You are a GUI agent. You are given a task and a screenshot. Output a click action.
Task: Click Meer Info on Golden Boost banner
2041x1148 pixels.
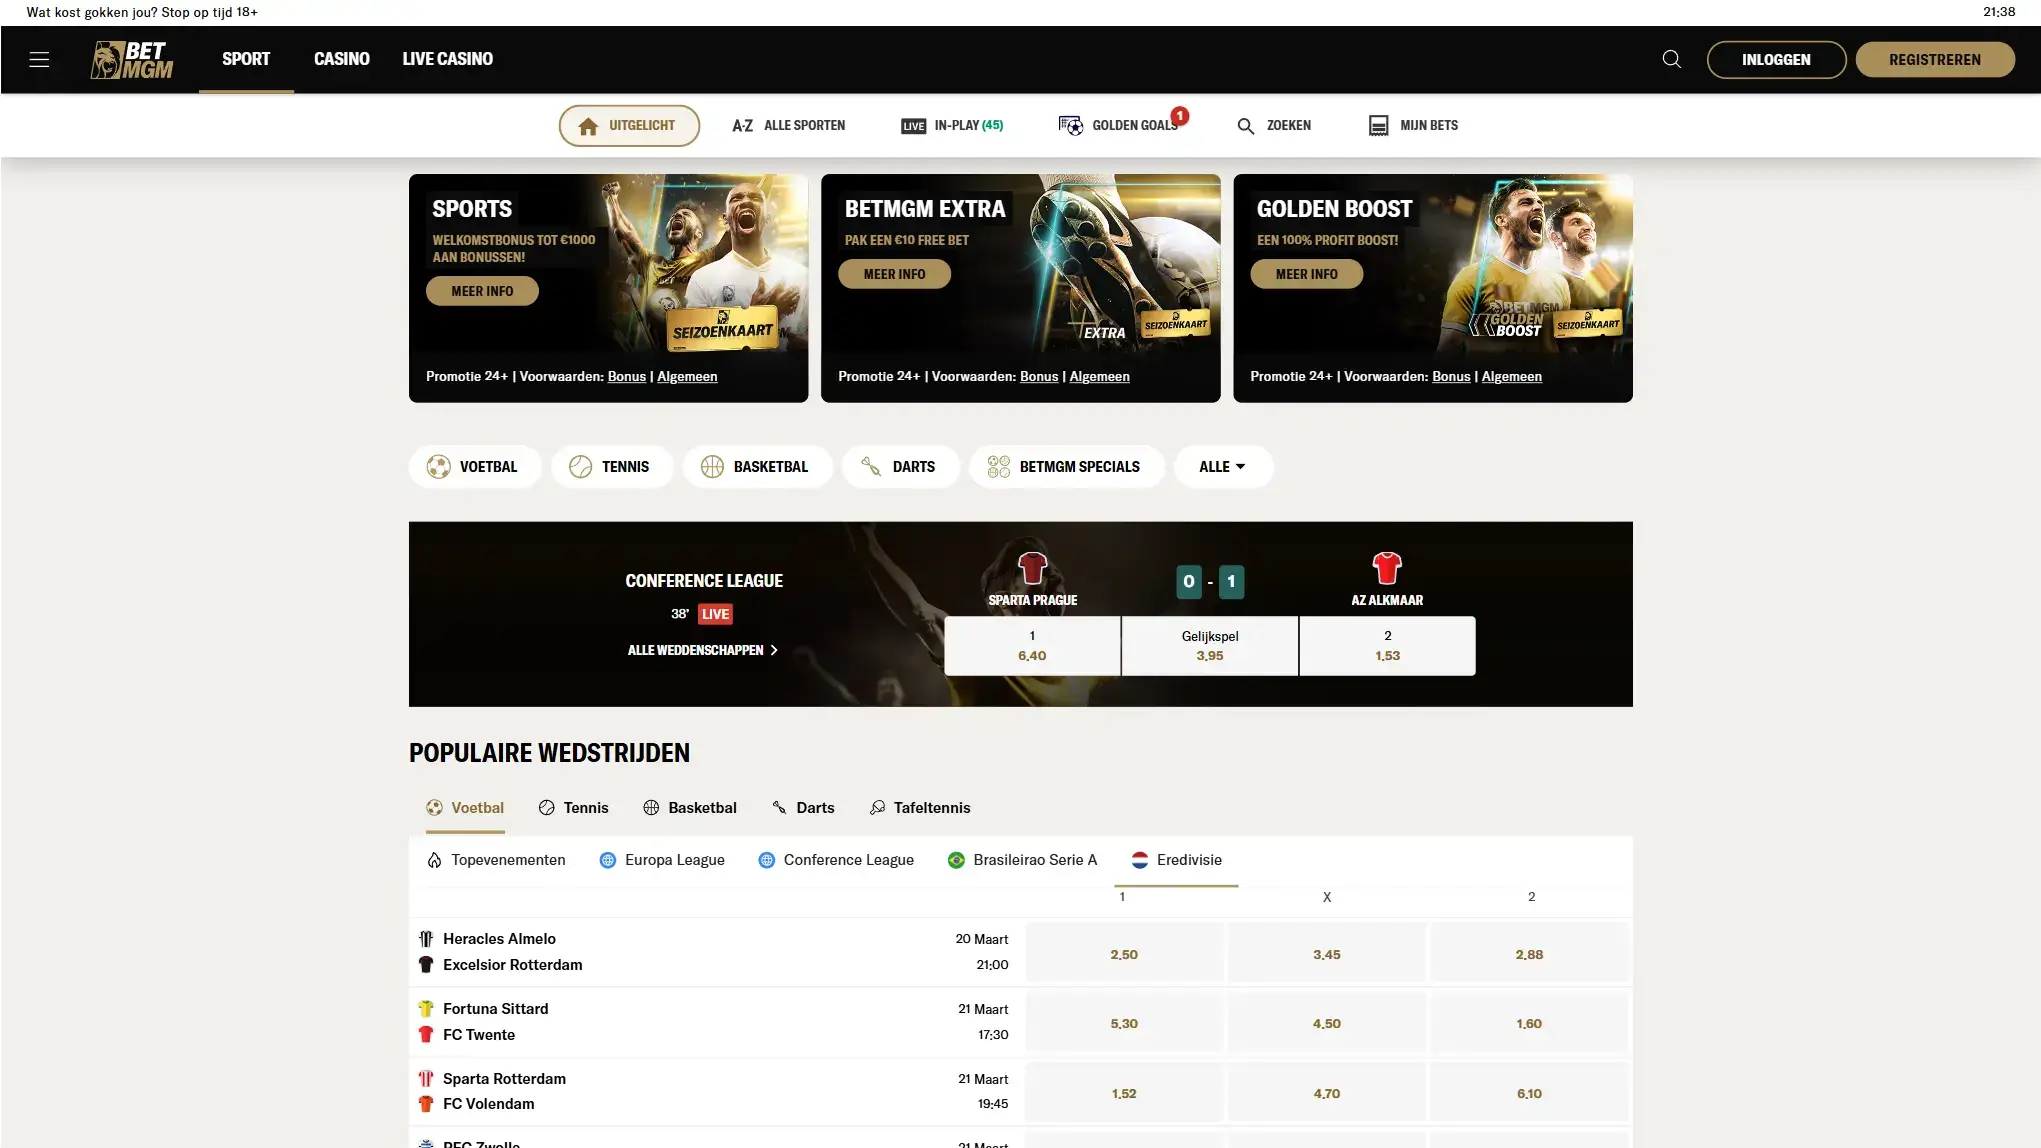coord(1306,274)
